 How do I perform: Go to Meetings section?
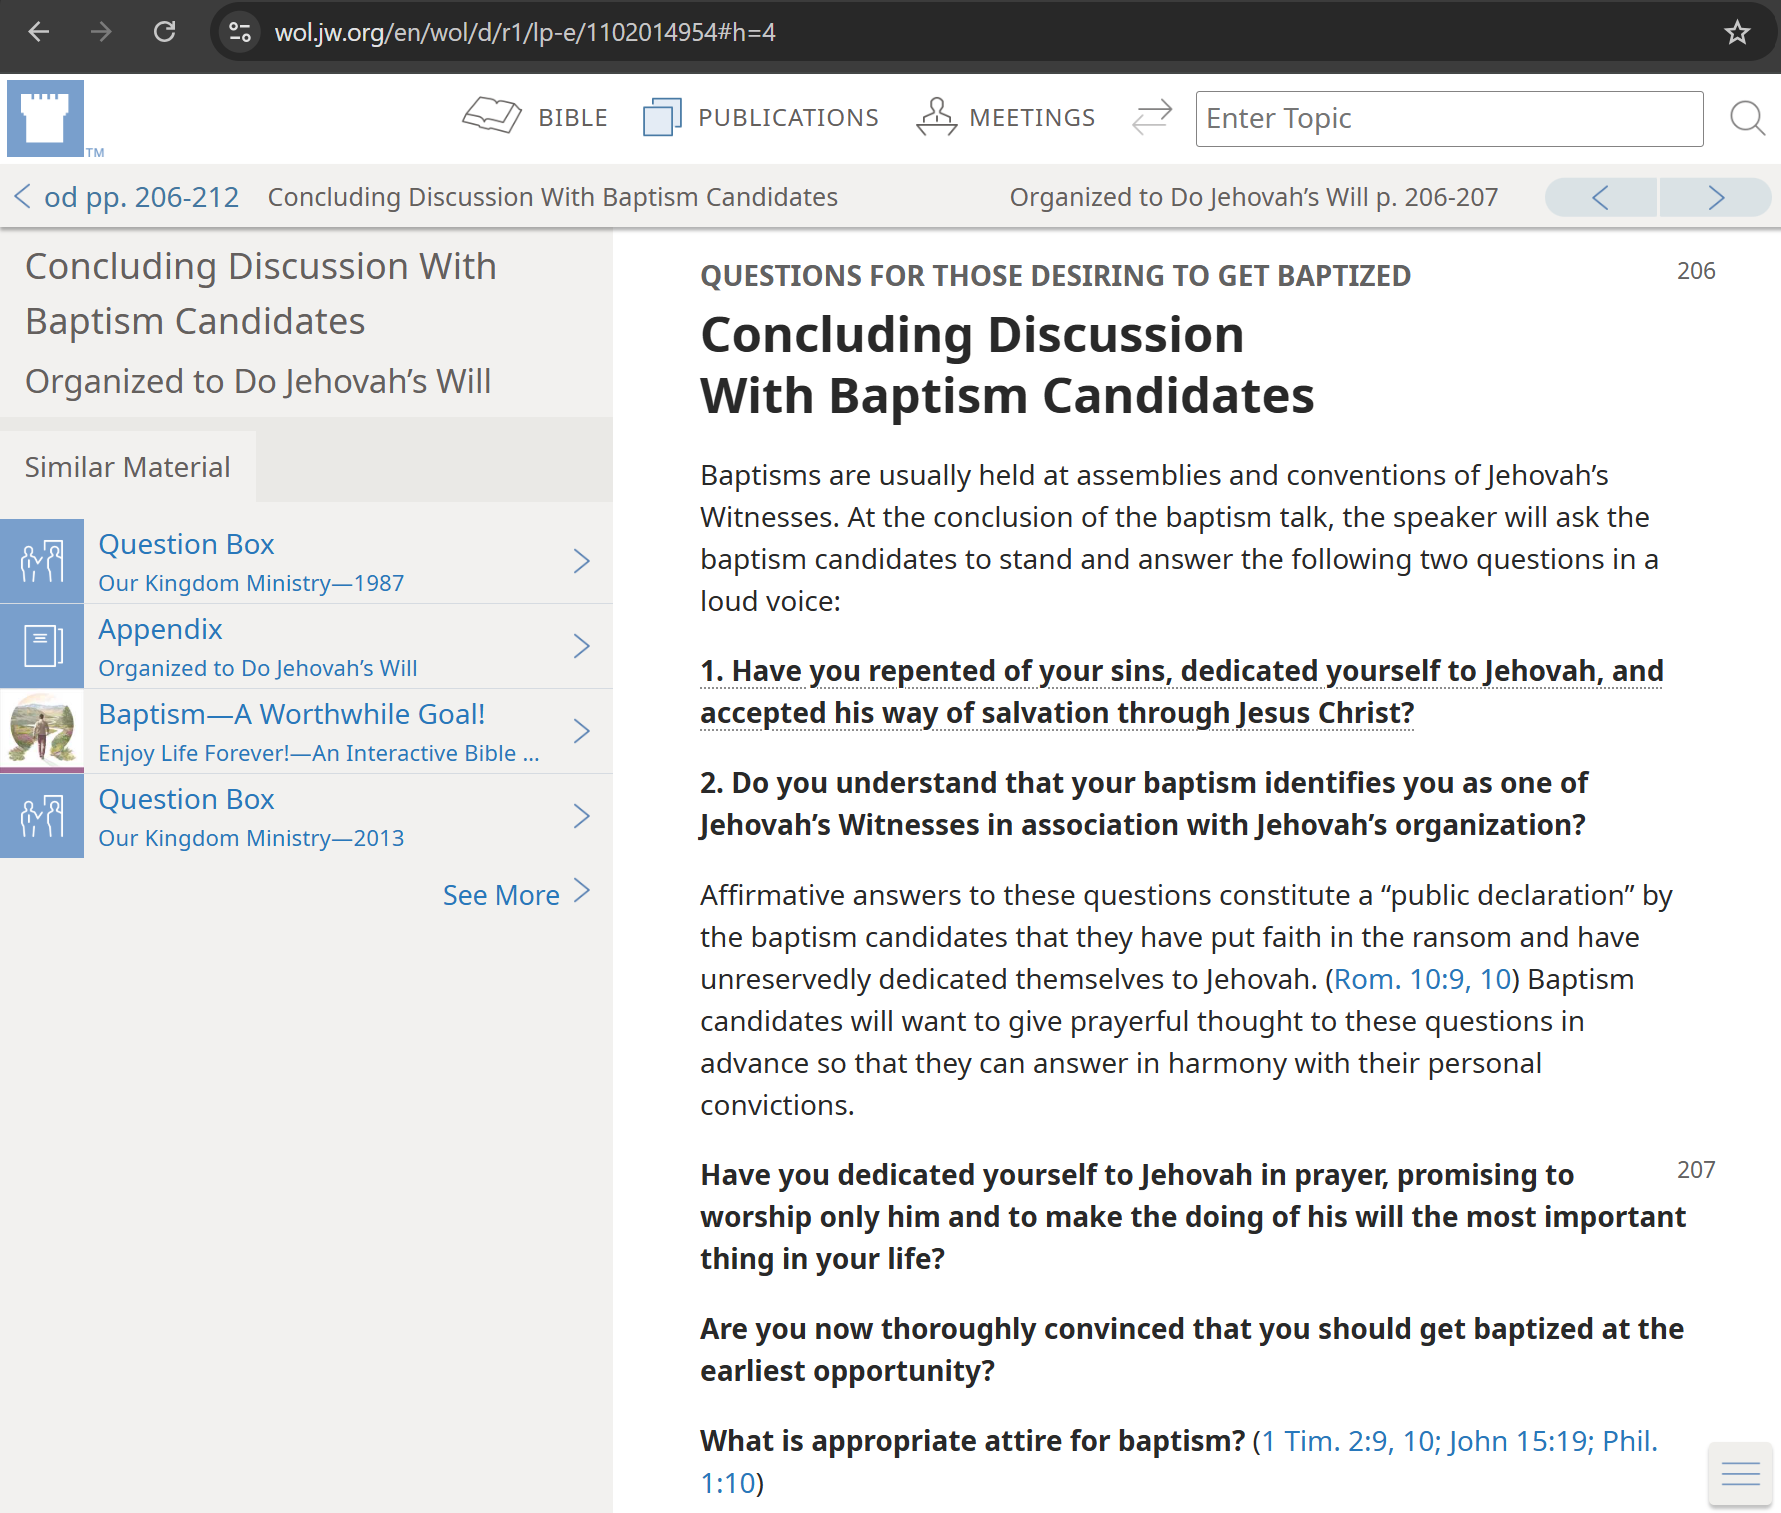tap(1006, 118)
